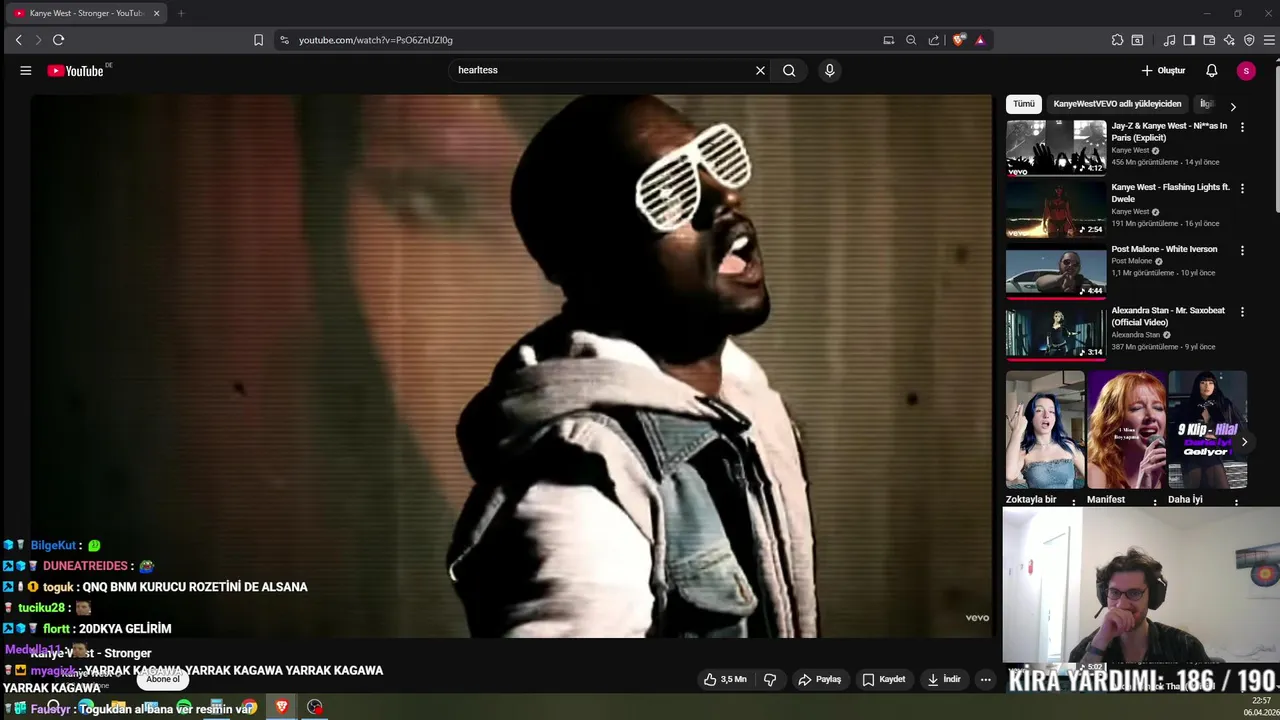This screenshot has height=720, width=1280.
Task: Reload the page in the browser
Action: click(x=58, y=40)
